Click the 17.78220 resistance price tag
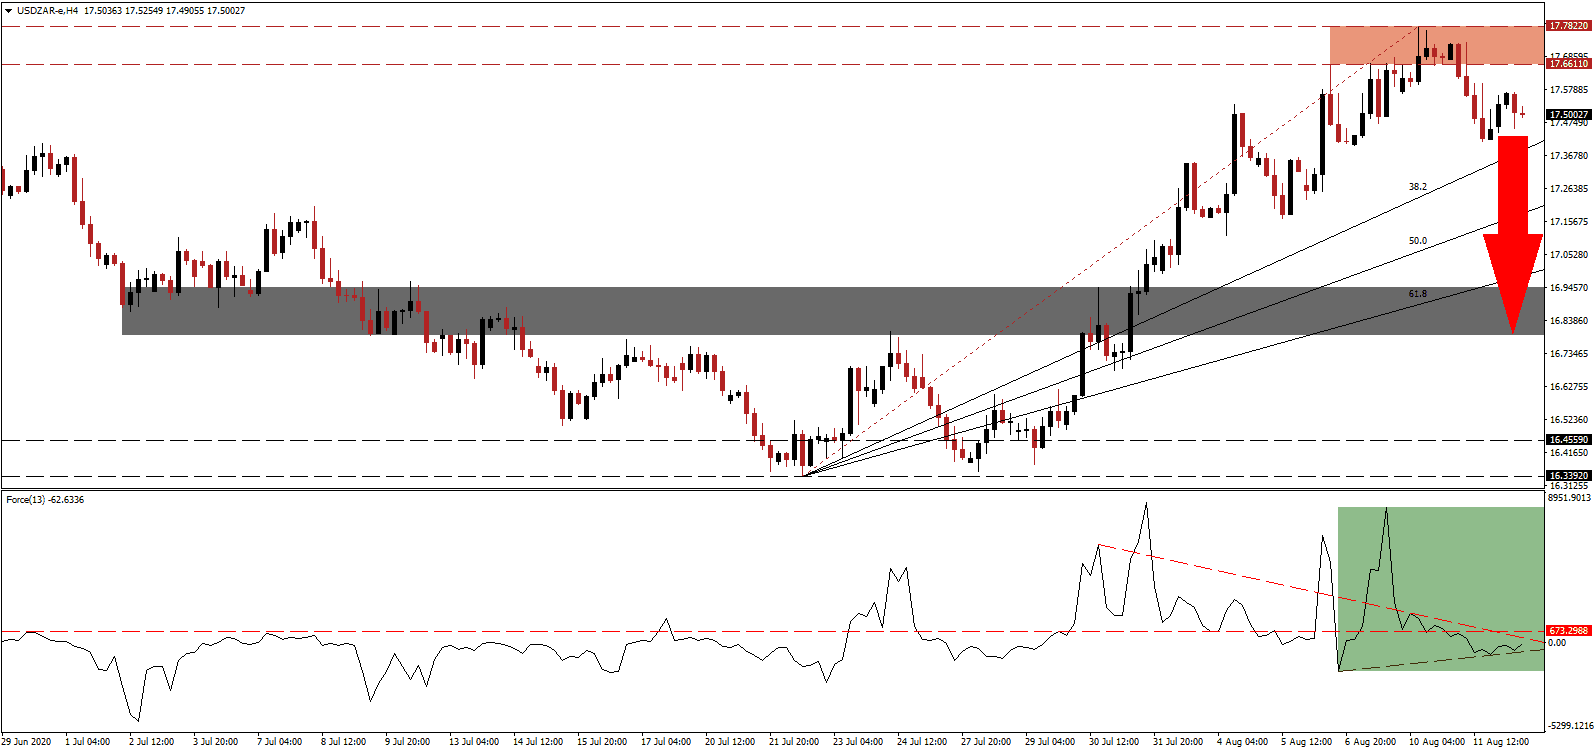The height and width of the screenshot is (753, 1594). (x=1568, y=26)
